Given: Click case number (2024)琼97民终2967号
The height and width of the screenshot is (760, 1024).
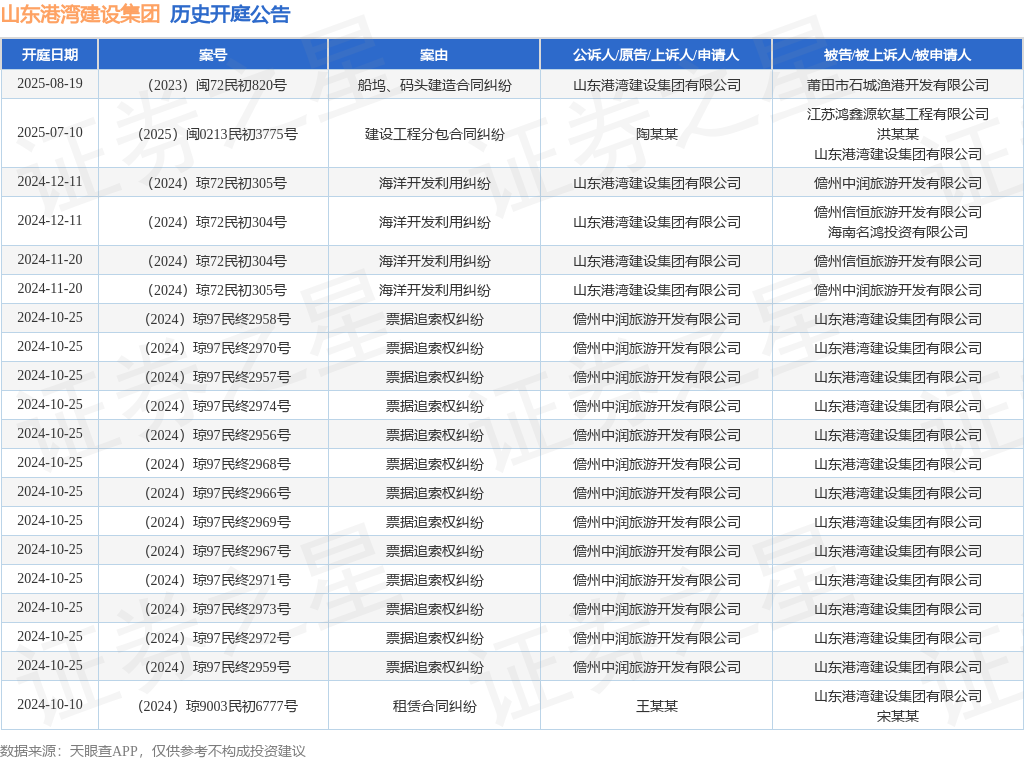Looking at the screenshot, I should [x=217, y=551].
